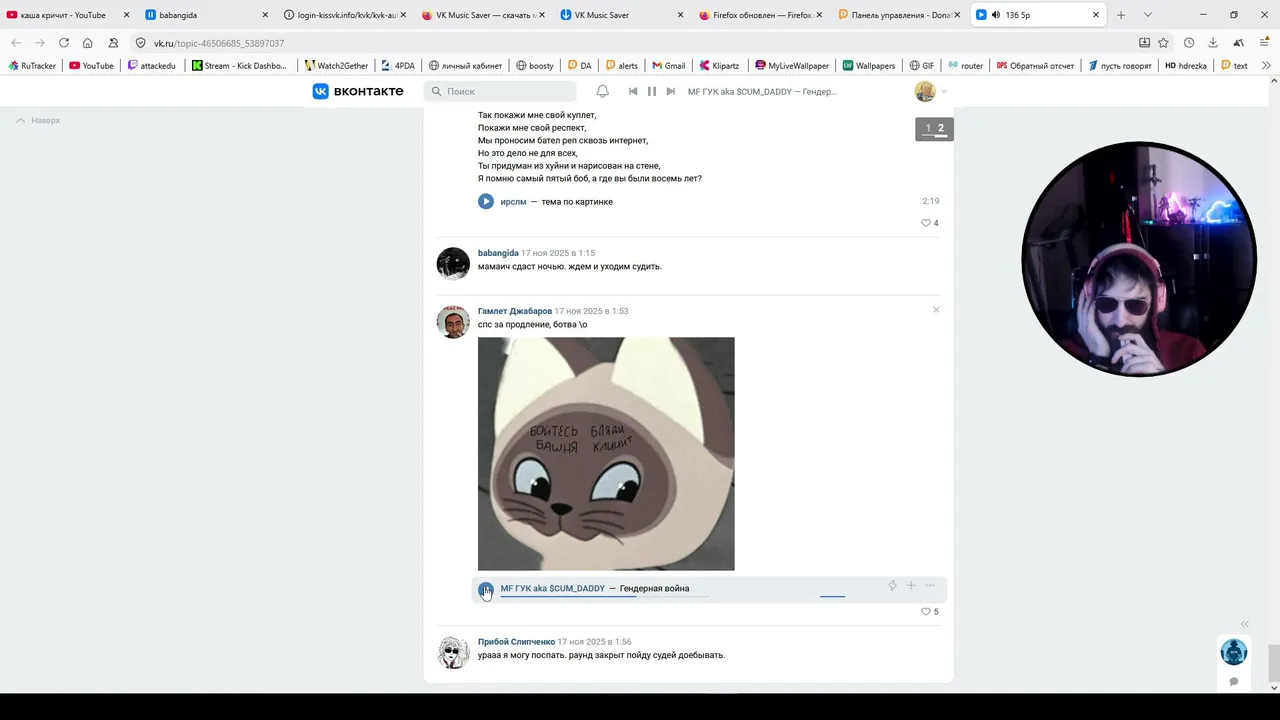The height and width of the screenshot is (720, 1280).
Task: Switch to the "каша кричит - YouTube" tab
Action: pyautogui.click(x=63, y=15)
